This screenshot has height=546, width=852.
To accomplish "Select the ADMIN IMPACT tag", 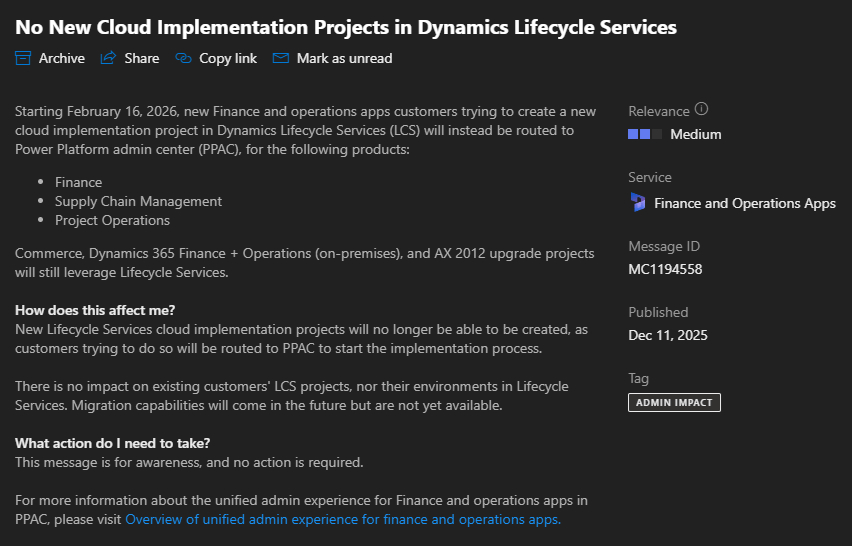I will (x=674, y=402).
